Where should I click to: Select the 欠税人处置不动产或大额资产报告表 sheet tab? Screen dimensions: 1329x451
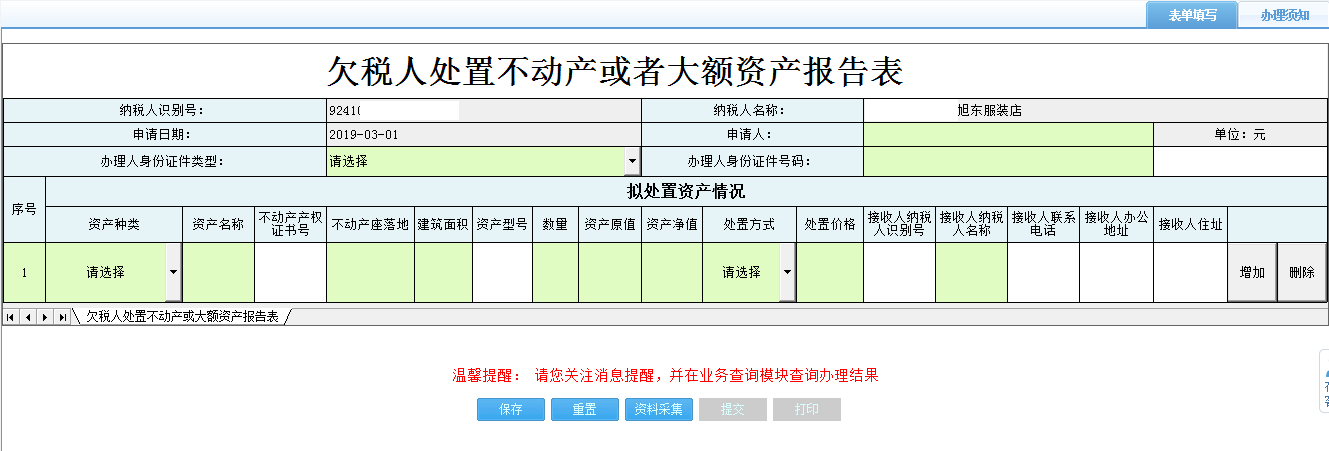click(x=182, y=317)
